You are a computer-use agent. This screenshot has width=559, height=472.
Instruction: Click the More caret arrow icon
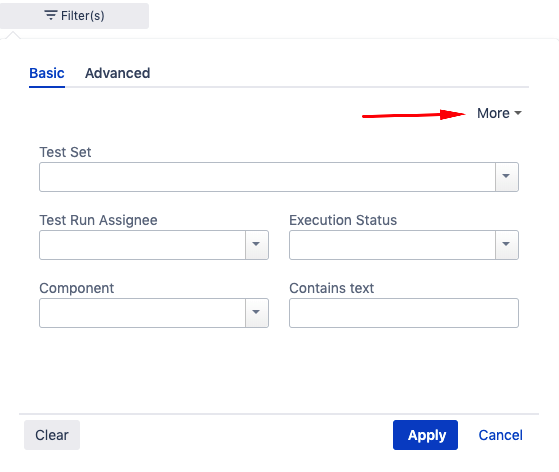tap(518, 113)
